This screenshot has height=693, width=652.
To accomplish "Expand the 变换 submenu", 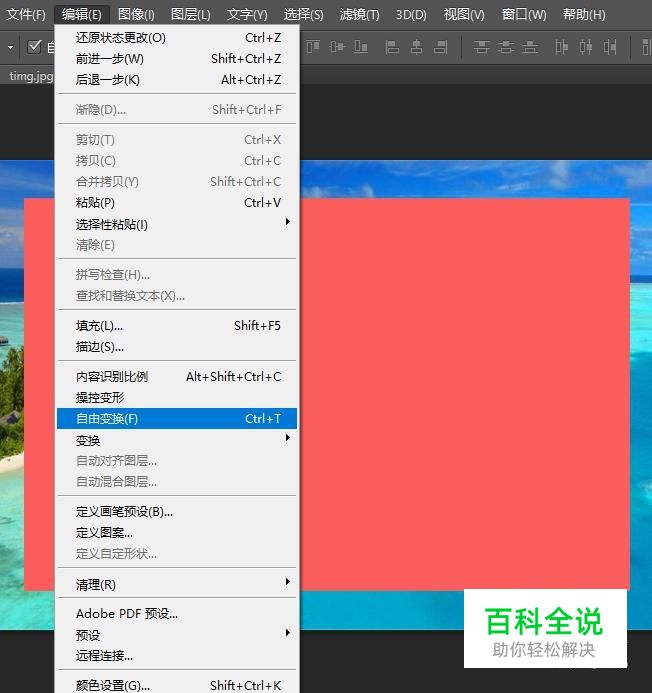I will 177,440.
